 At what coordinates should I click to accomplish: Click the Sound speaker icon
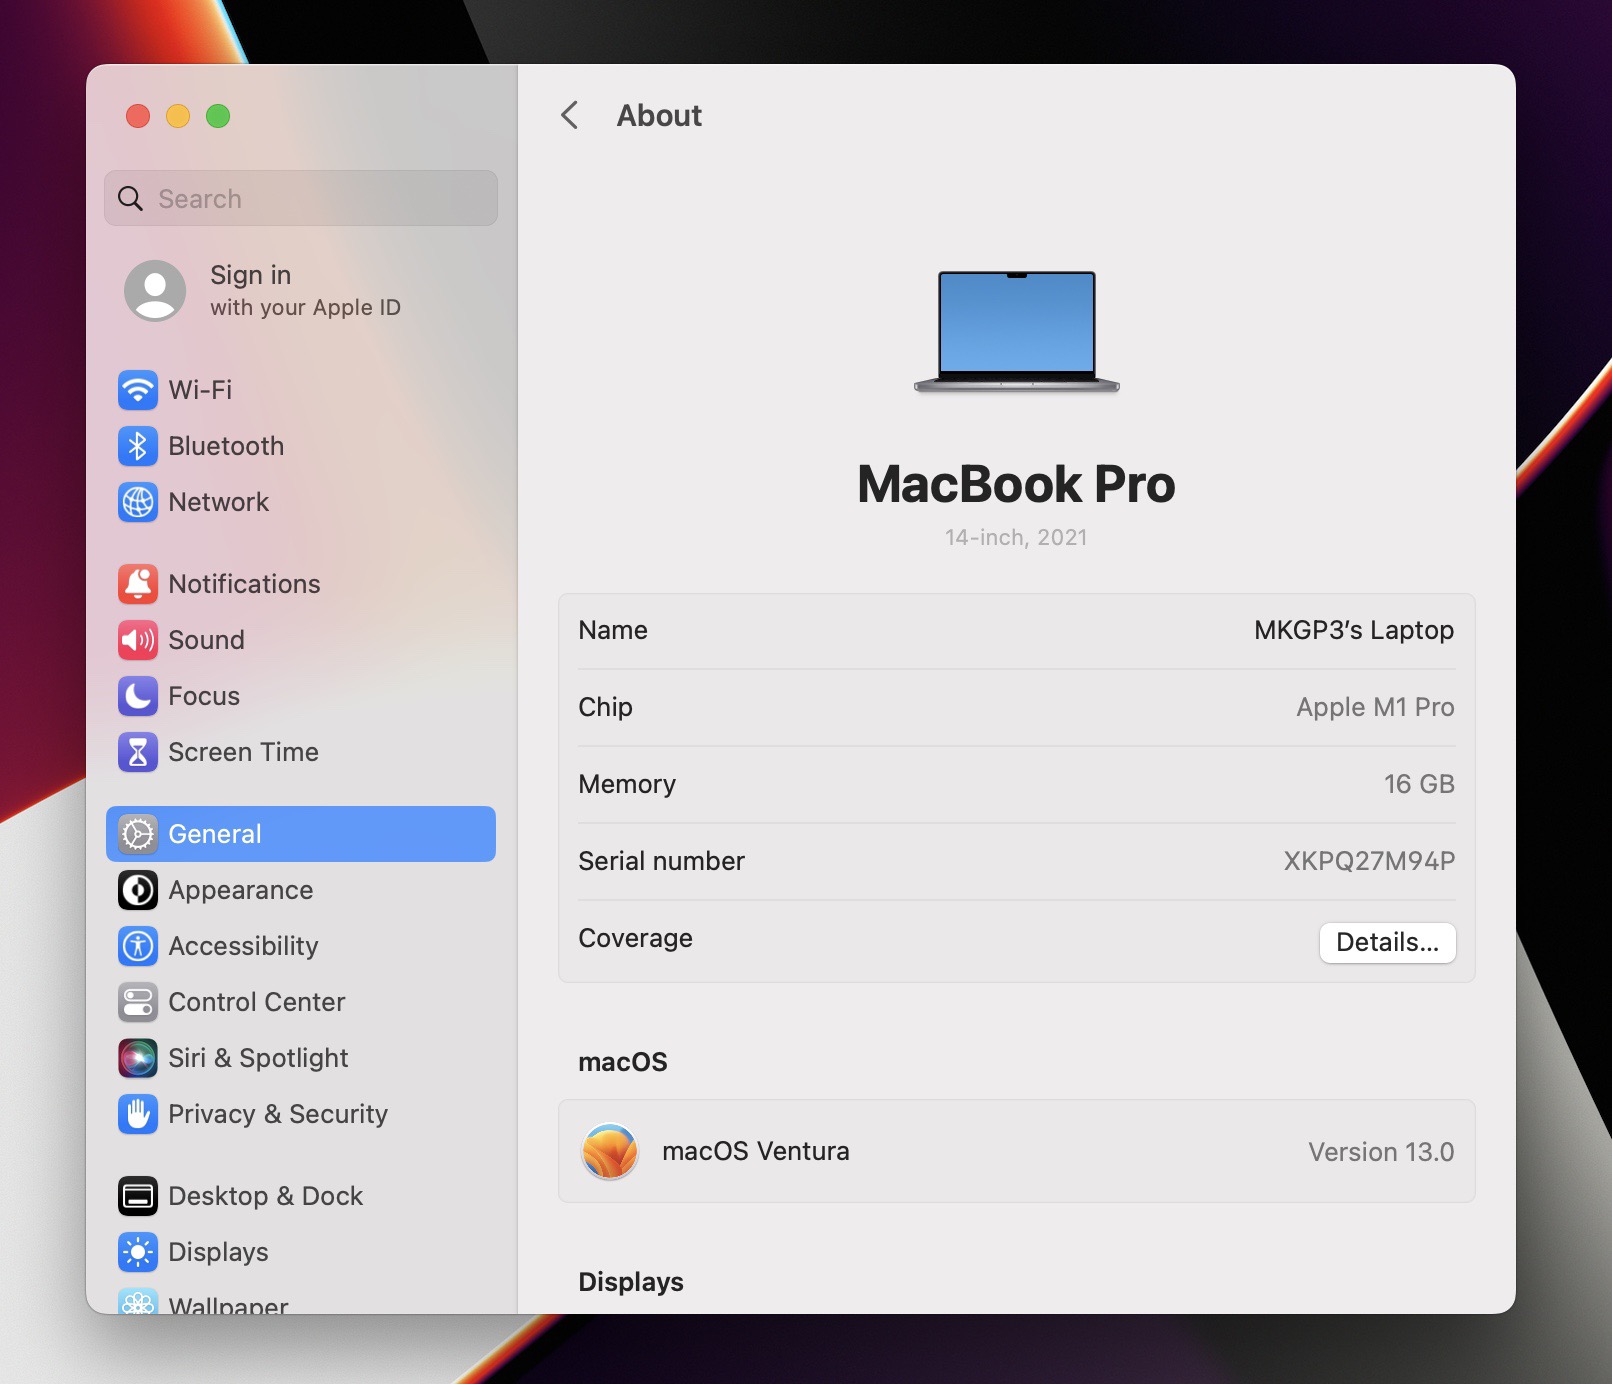point(138,640)
